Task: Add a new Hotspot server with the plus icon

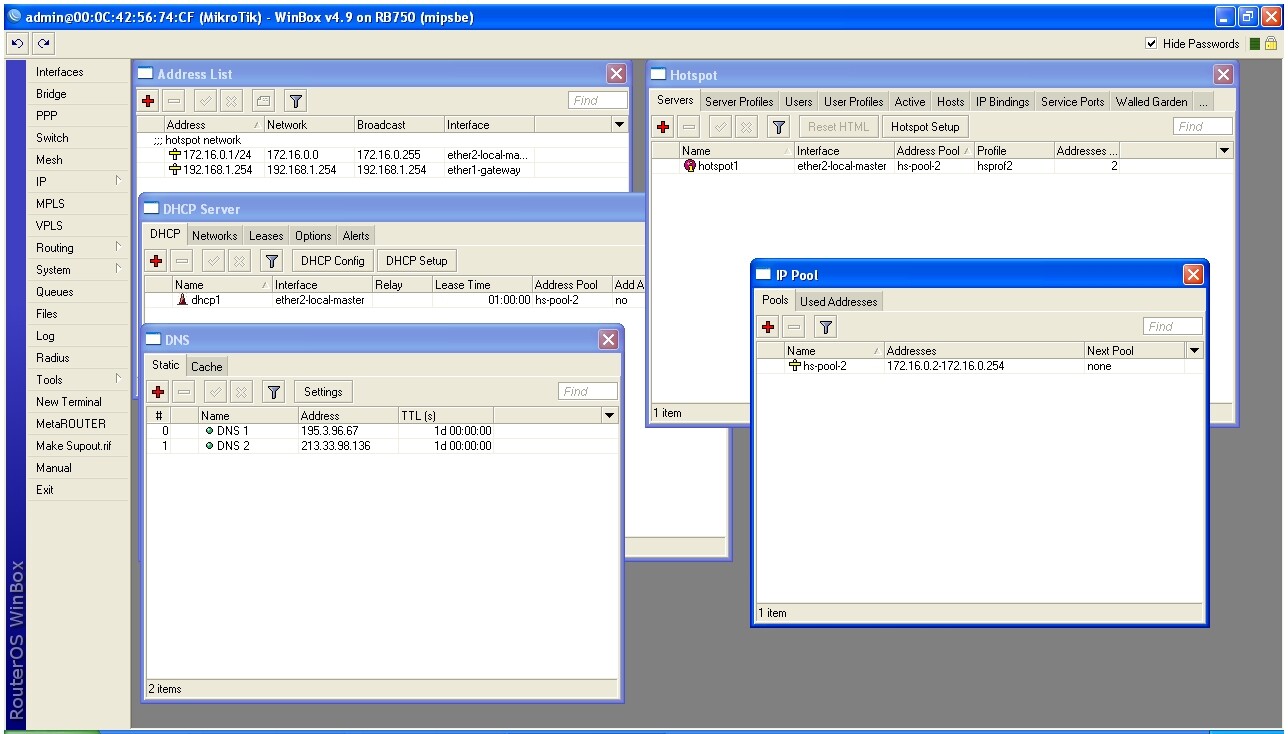Action: [663, 127]
